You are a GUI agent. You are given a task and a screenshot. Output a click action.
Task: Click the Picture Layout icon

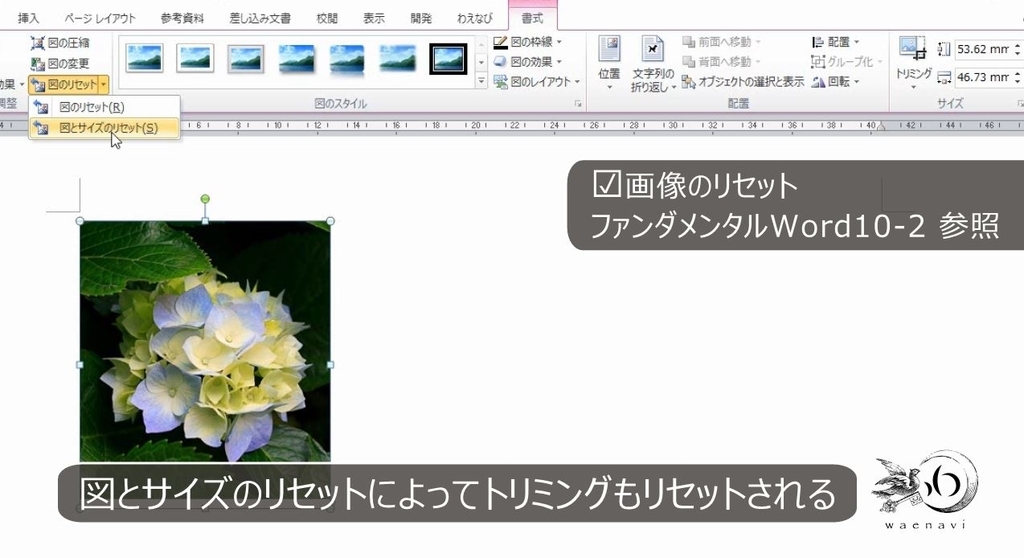500,82
